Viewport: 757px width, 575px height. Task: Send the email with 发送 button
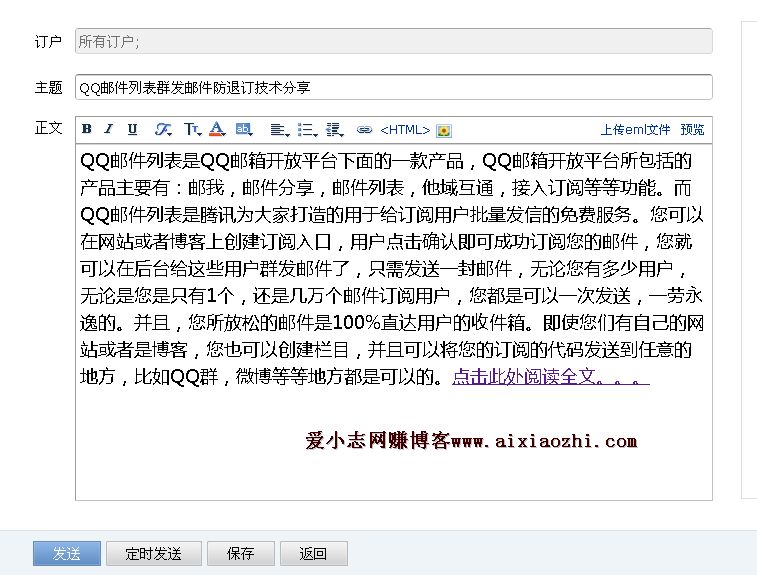coord(67,553)
